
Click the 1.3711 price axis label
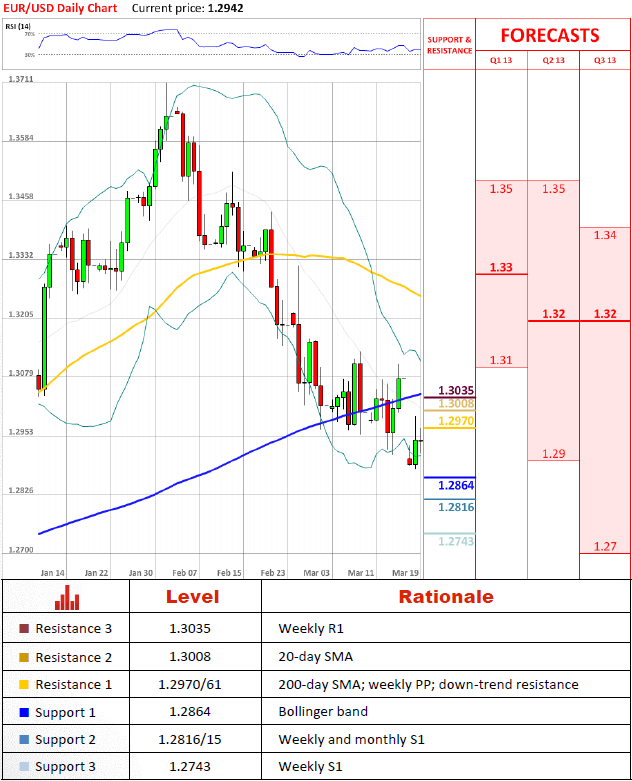pos(21,79)
